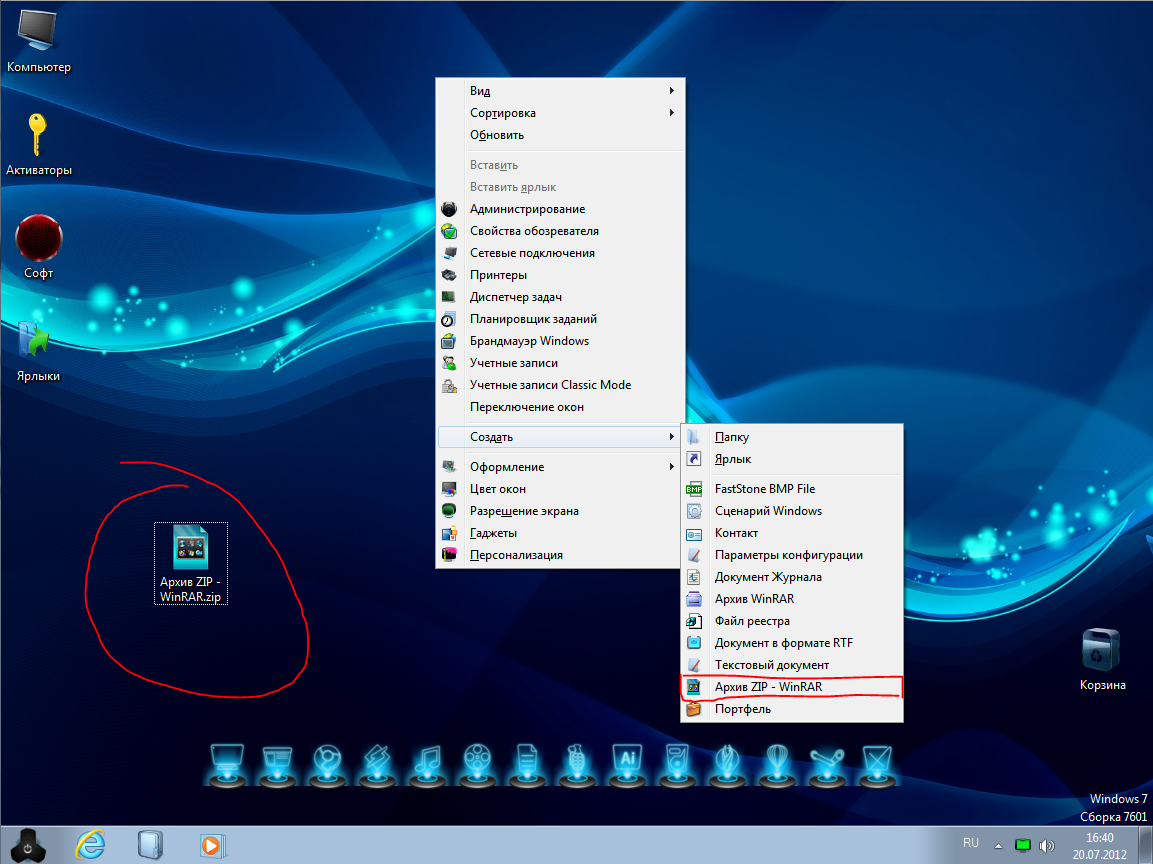Open Брандмауэр Windows menu entry

point(560,341)
